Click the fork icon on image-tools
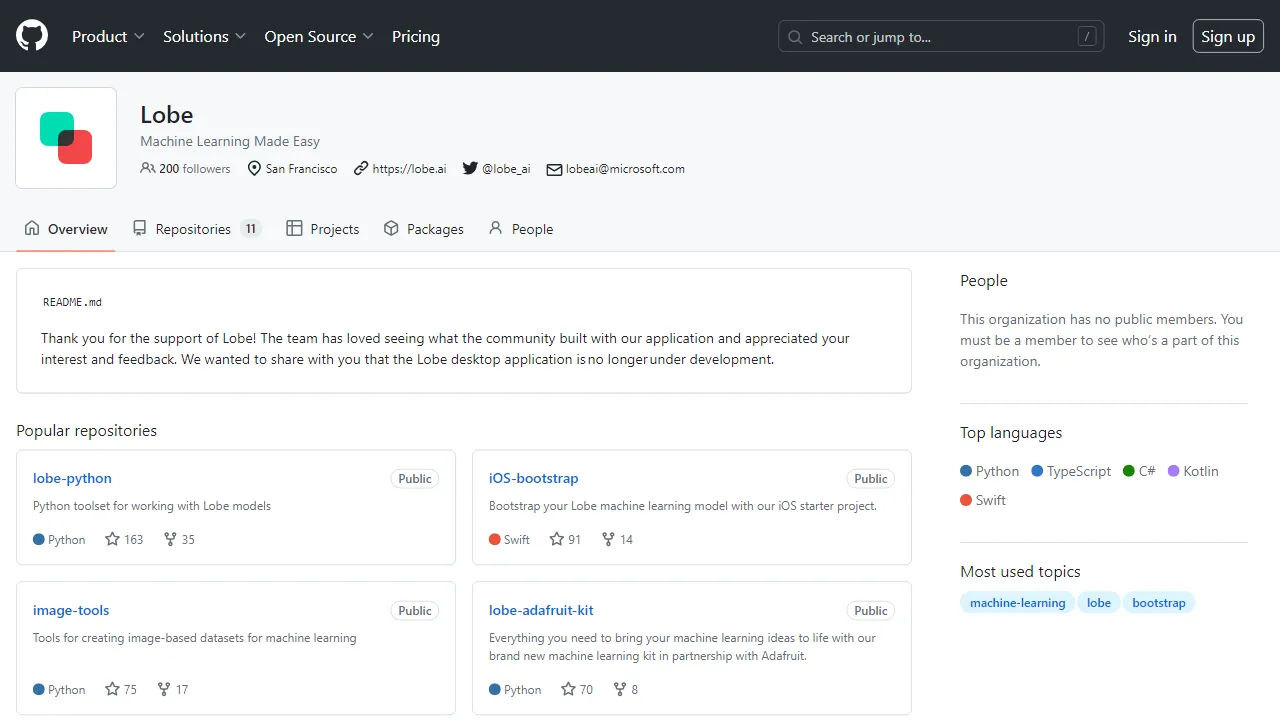1280x720 pixels. pyautogui.click(x=164, y=689)
